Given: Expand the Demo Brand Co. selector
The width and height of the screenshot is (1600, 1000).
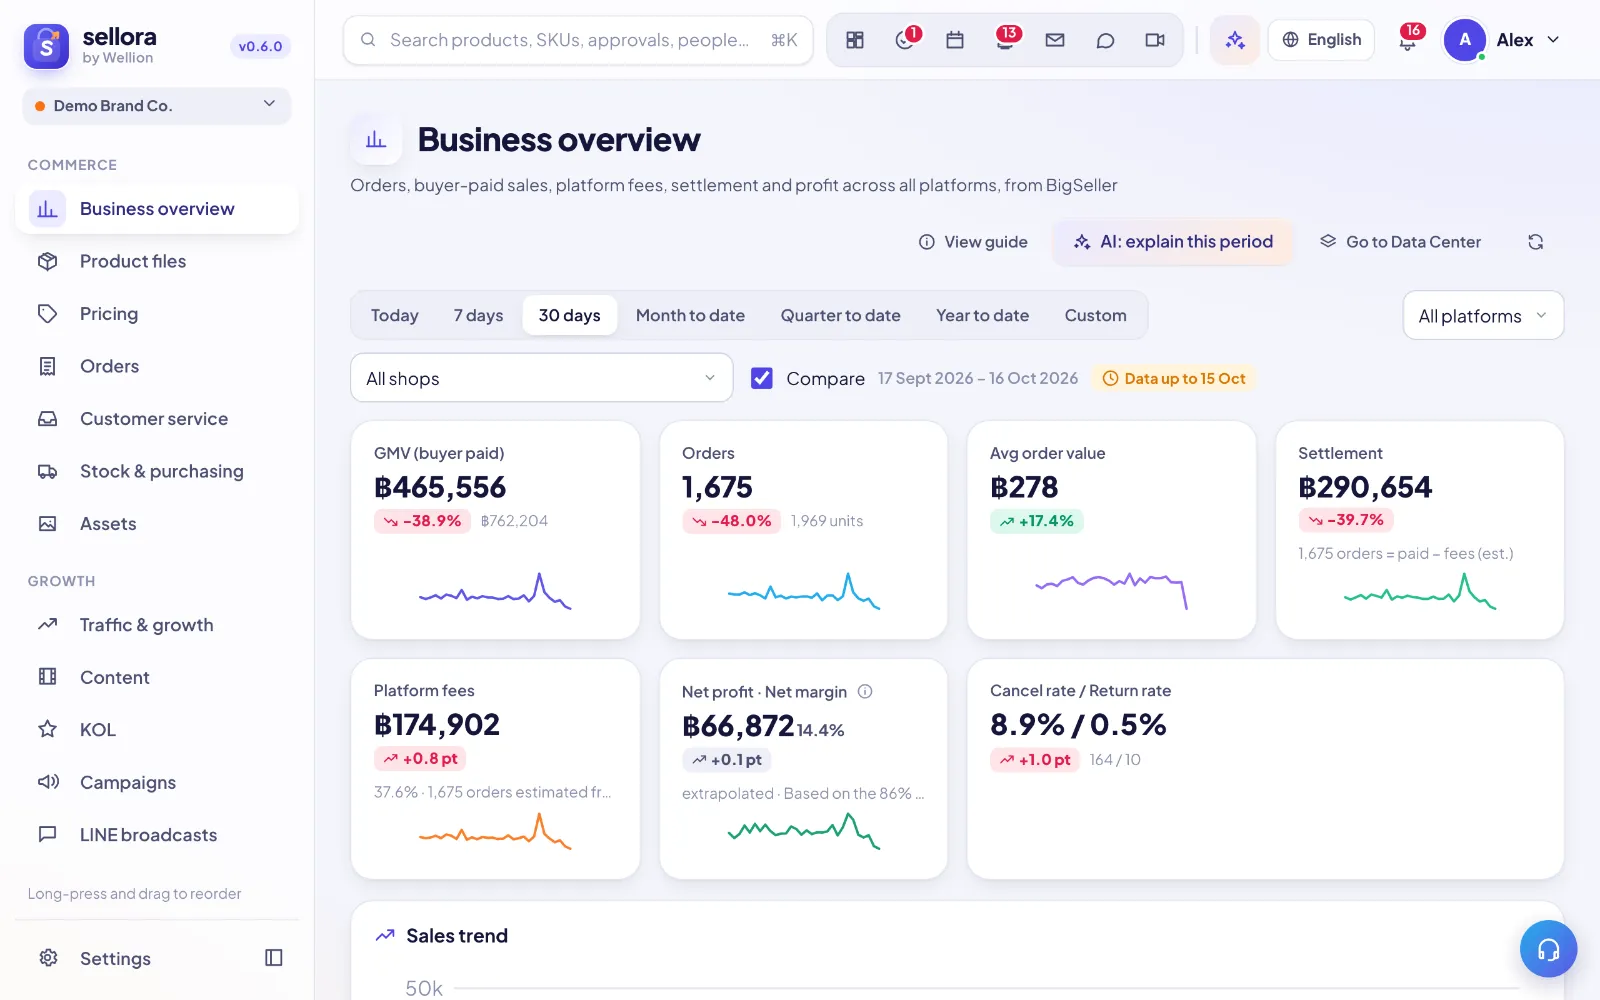Looking at the screenshot, I should 157,106.
